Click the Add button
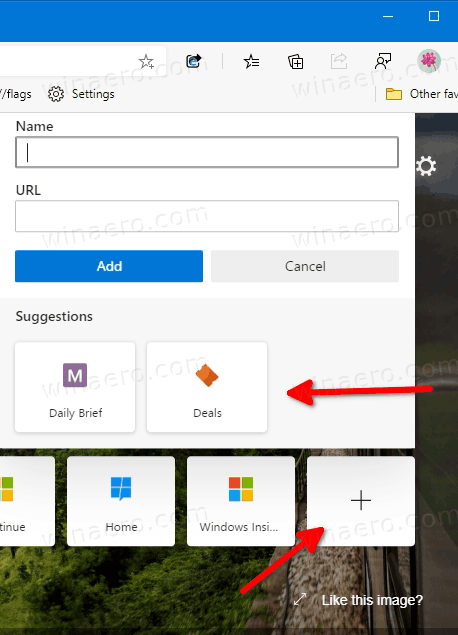 (109, 266)
